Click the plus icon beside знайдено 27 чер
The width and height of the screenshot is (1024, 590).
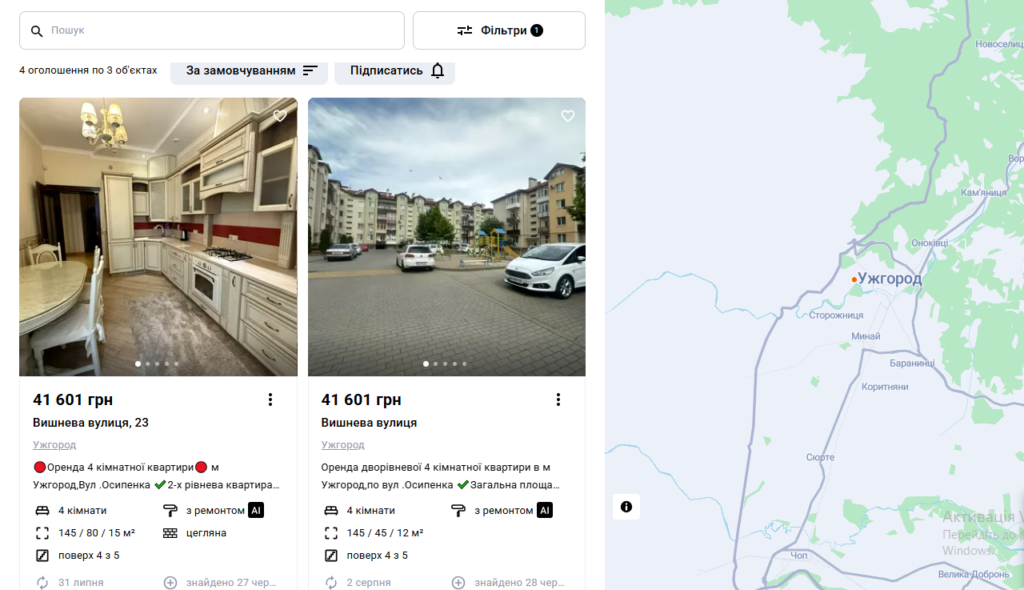[x=170, y=582]
